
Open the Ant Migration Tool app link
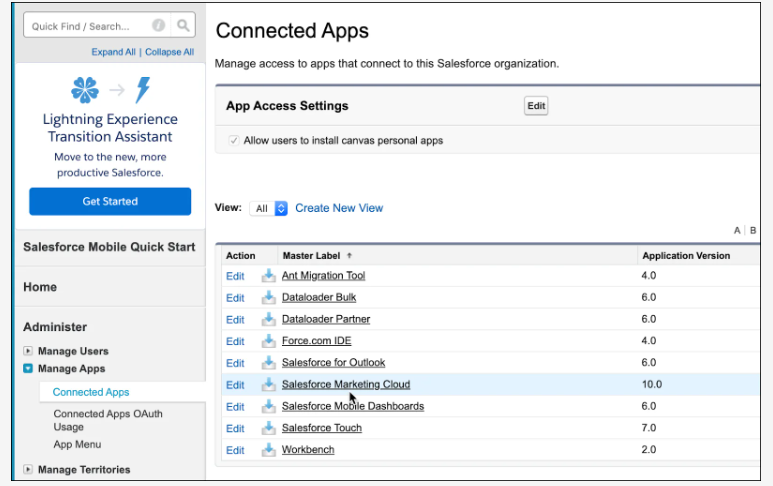coord(323,276)
